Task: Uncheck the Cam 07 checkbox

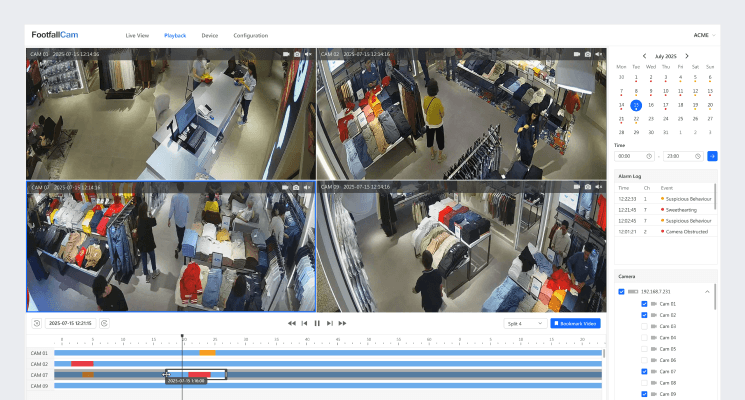Action: 644,371
